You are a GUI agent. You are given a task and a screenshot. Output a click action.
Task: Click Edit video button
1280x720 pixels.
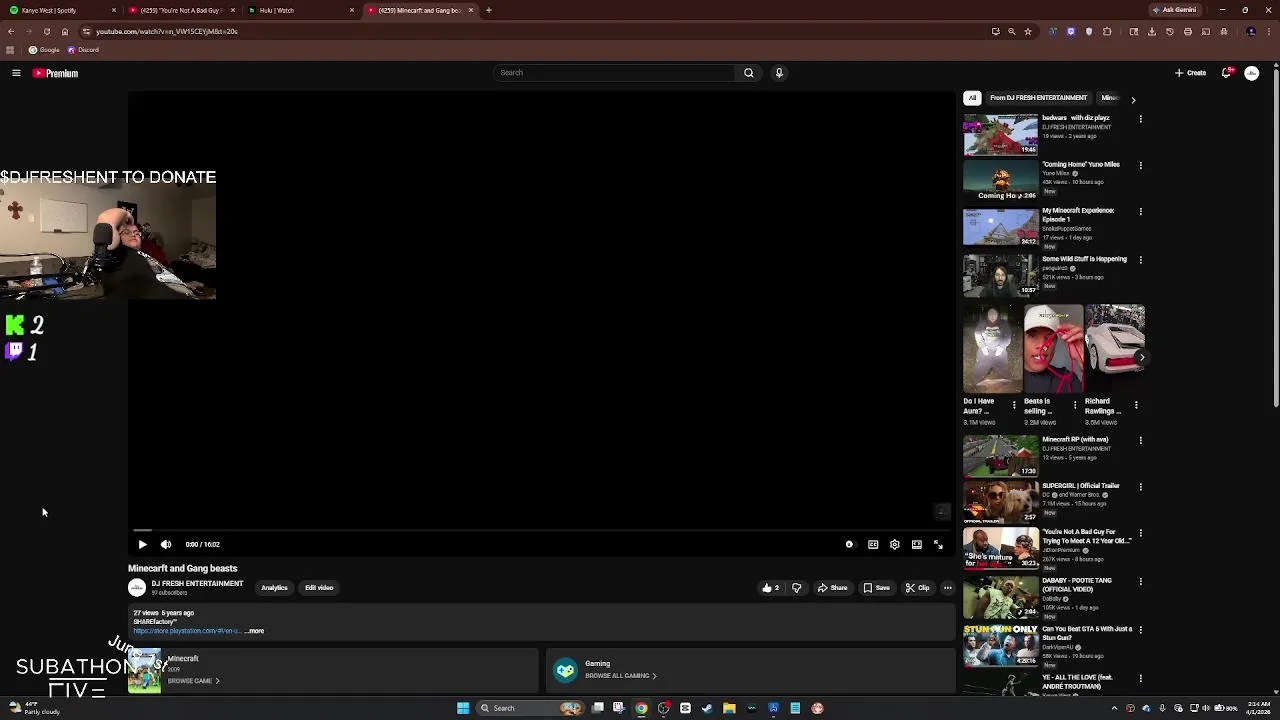point(319,588)
